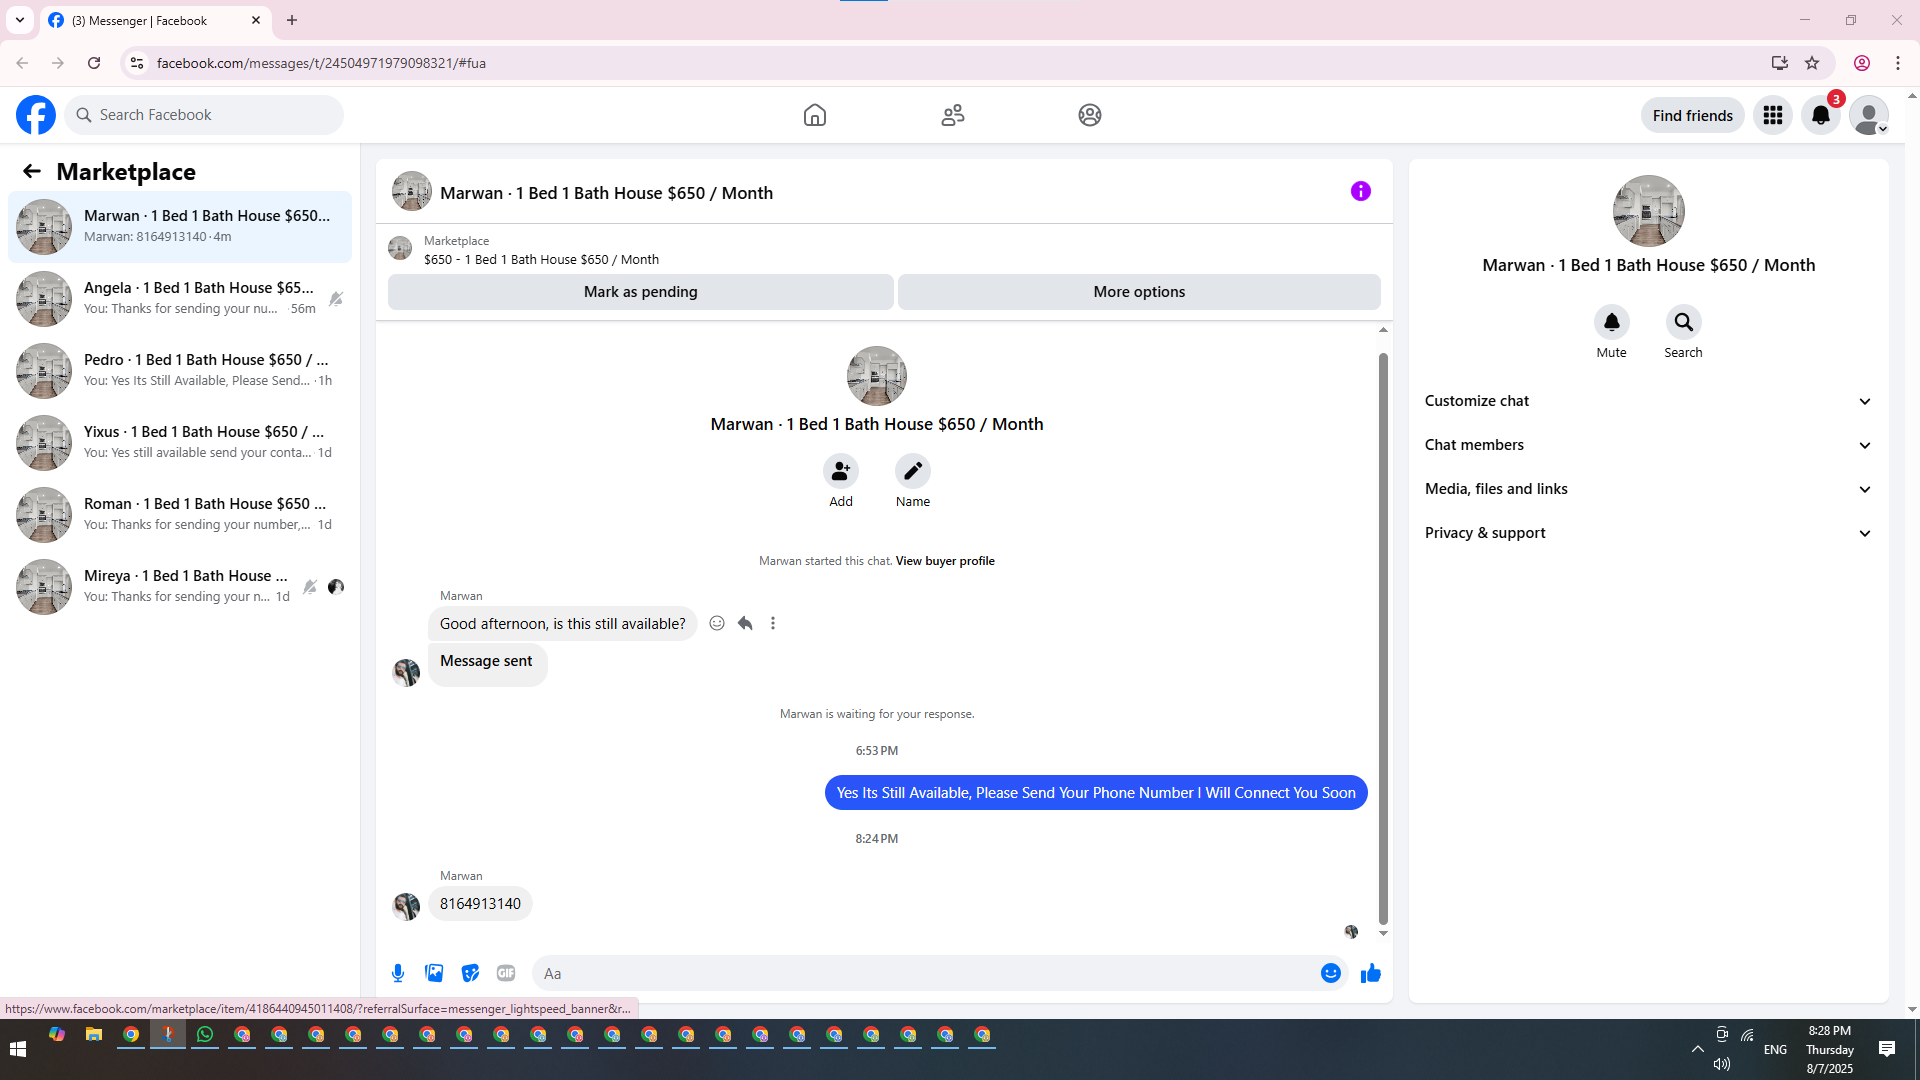The height and width of the screenshot is (1080, 1920).
Task: Open the purple conversation info icon
Action: coord(1361,191)
